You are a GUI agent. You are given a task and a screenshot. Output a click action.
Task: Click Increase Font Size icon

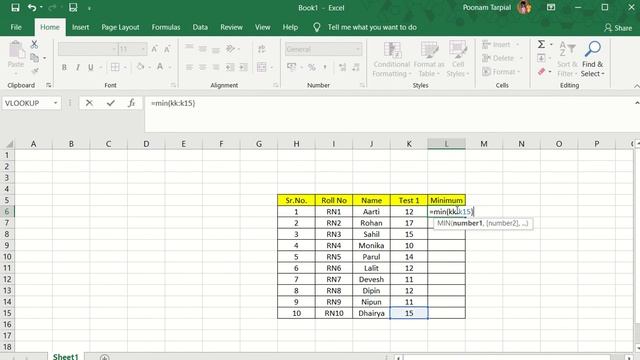[154, 49]
